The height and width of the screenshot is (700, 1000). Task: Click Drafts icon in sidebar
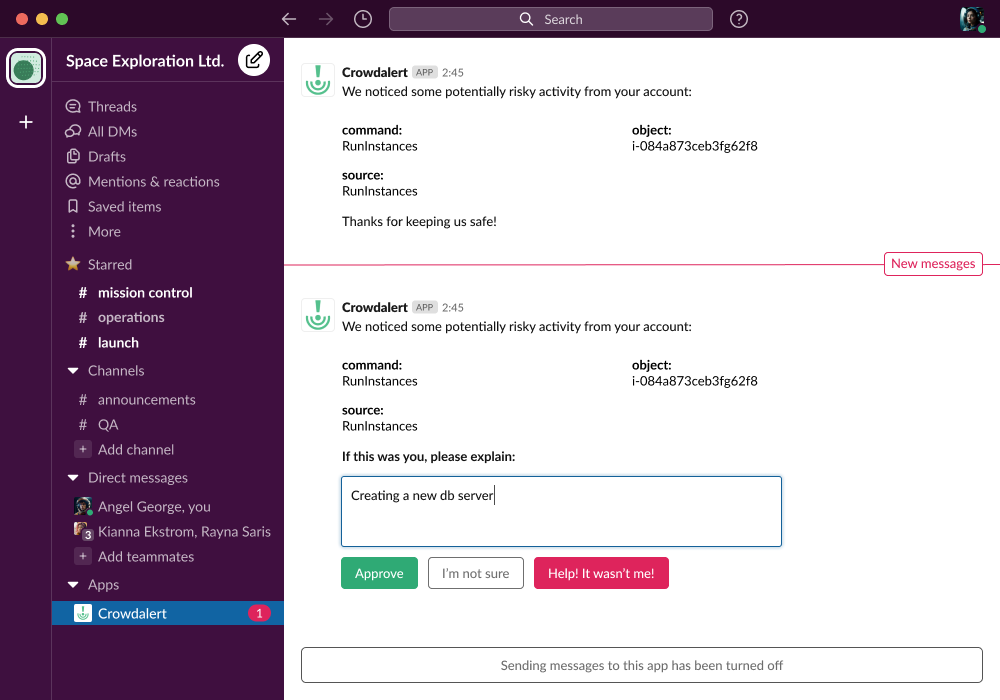tap(73, 156)
